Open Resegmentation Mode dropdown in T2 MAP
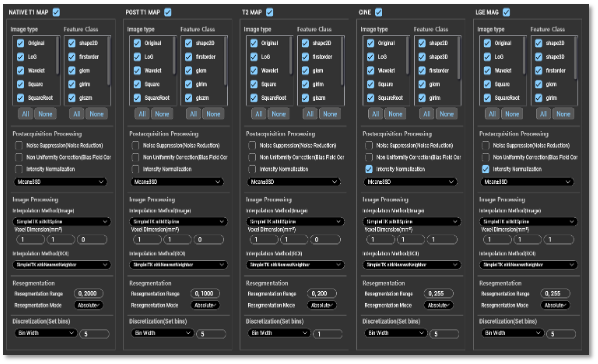This screenshot has width=598, height=364. (322, 305)
